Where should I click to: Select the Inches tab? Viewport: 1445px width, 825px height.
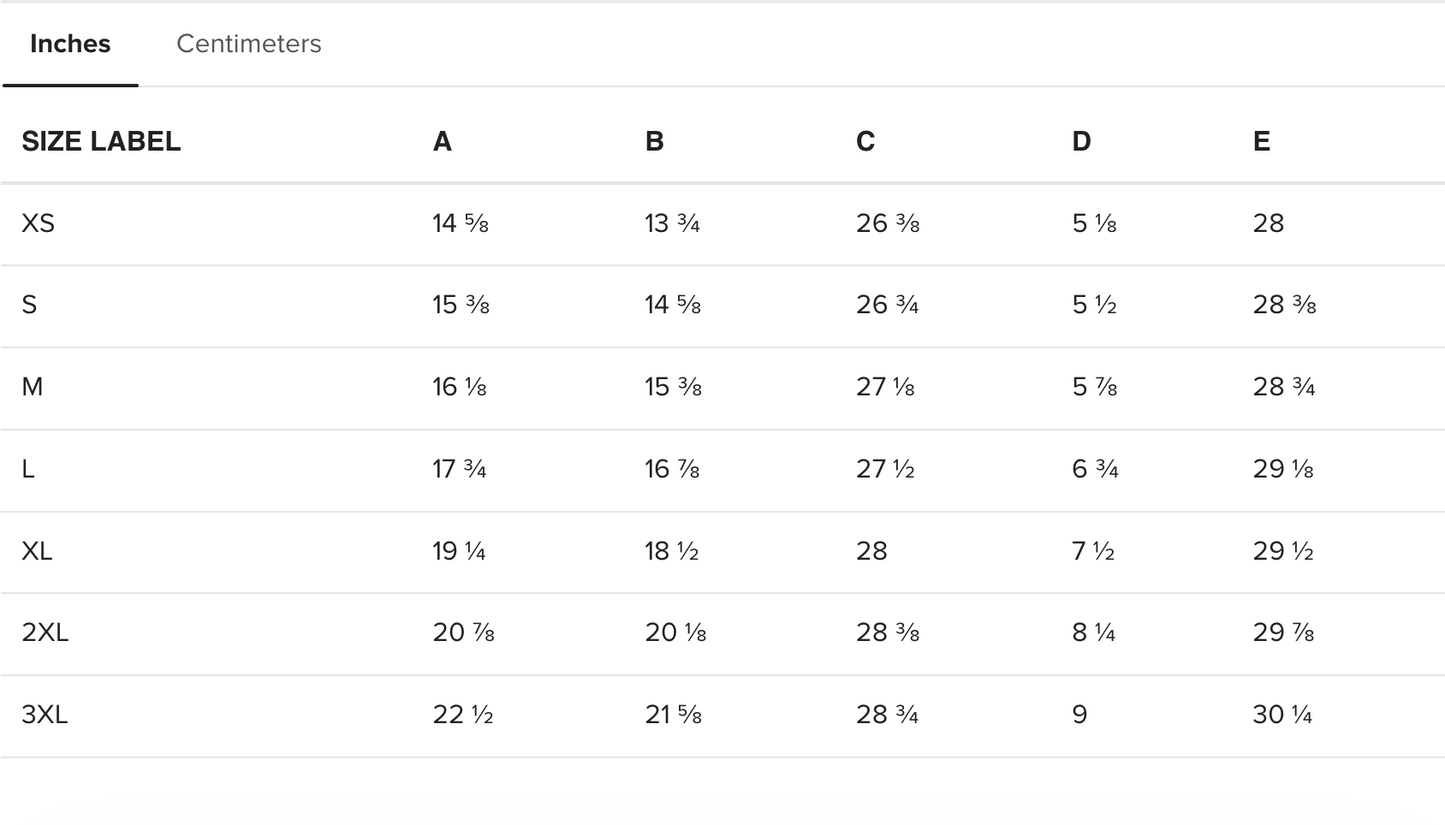pyautogui.click(x=70, y=44)
